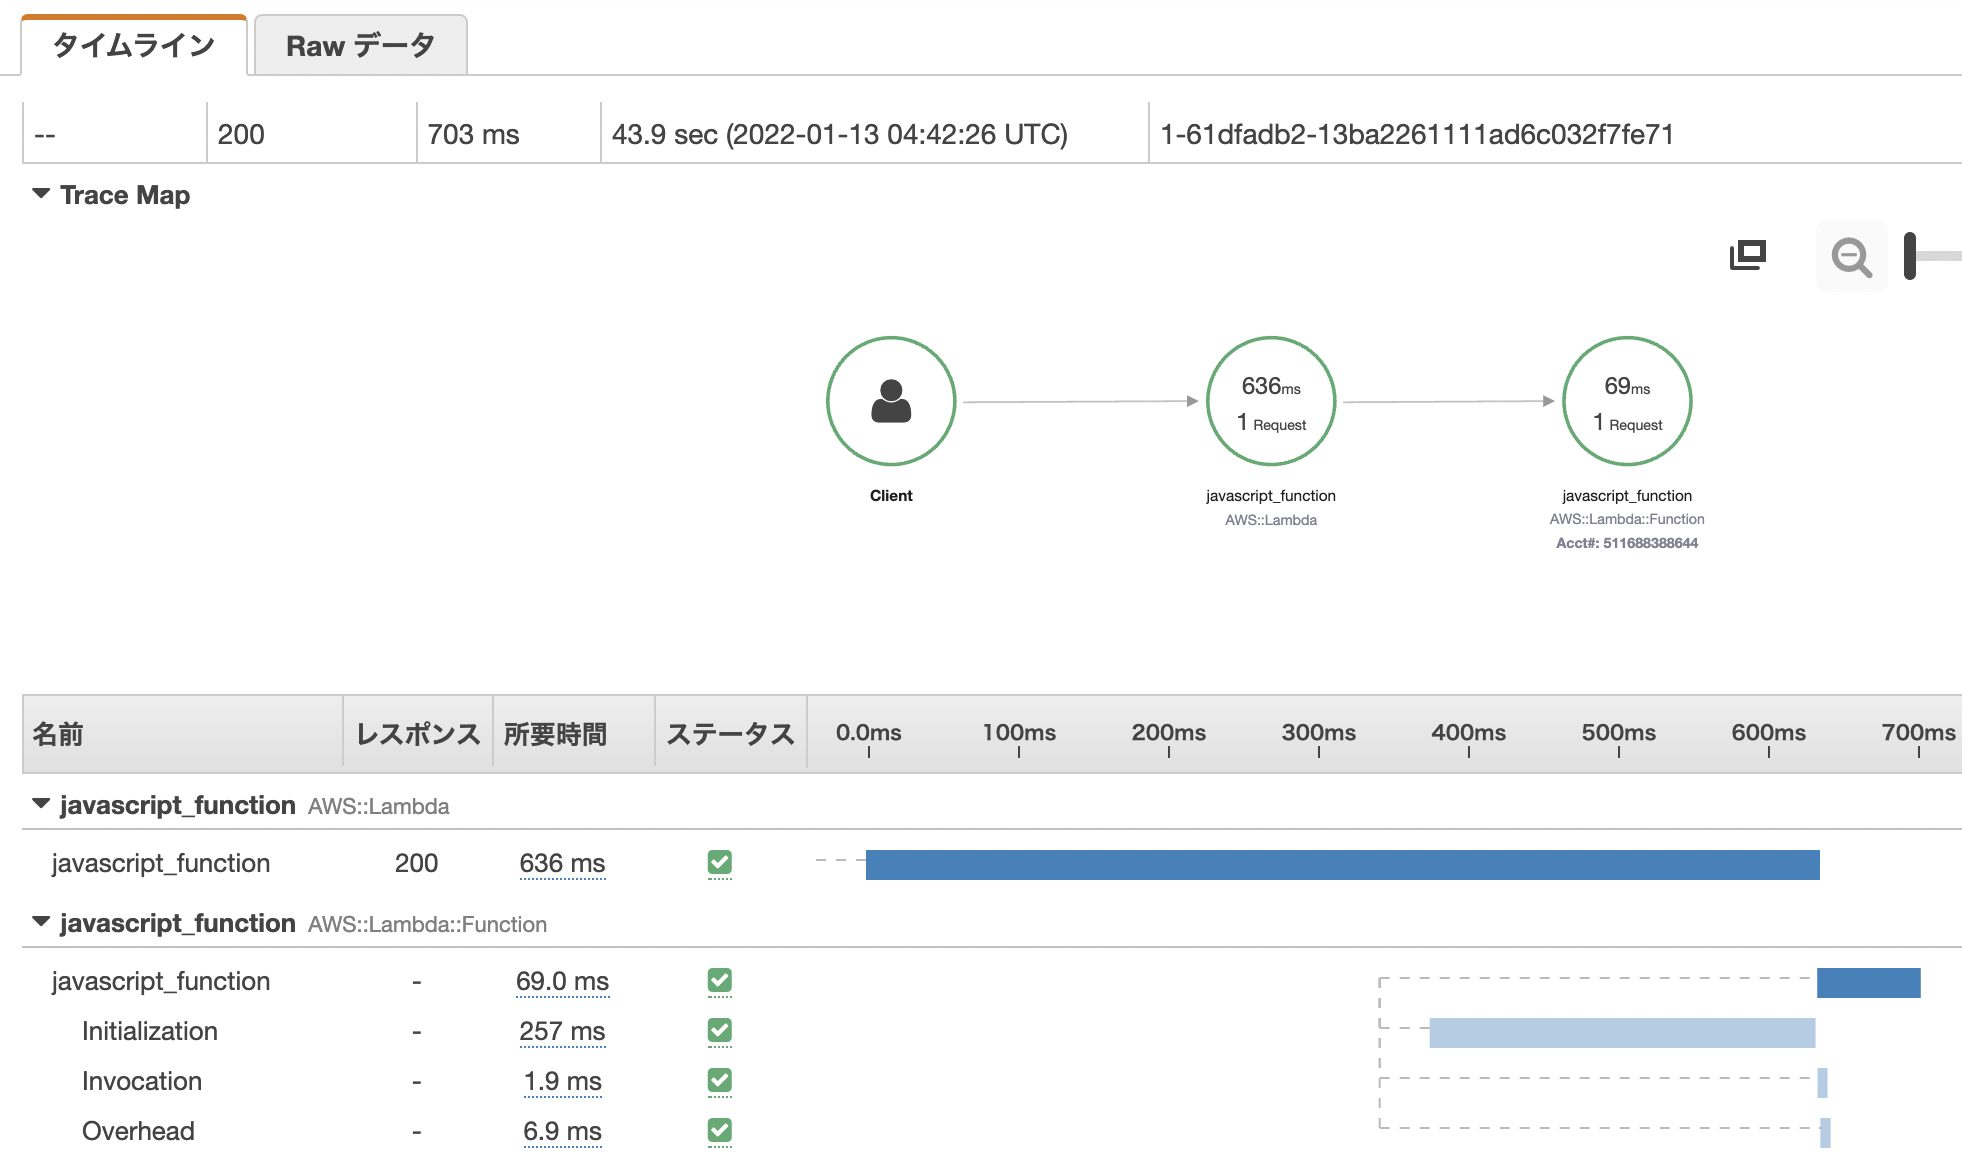This screenshot has height=1156, width=1962.
Task: Select the Client user node icon
Action: [x=891, y=401]
